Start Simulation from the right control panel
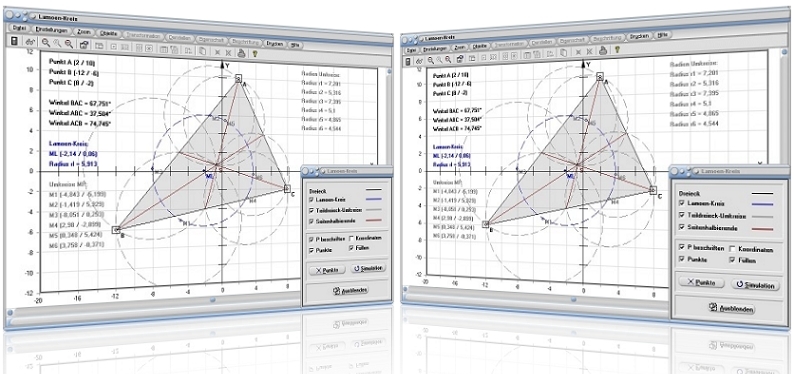Screen dimensions: 794x374 [x=756, y=285]
